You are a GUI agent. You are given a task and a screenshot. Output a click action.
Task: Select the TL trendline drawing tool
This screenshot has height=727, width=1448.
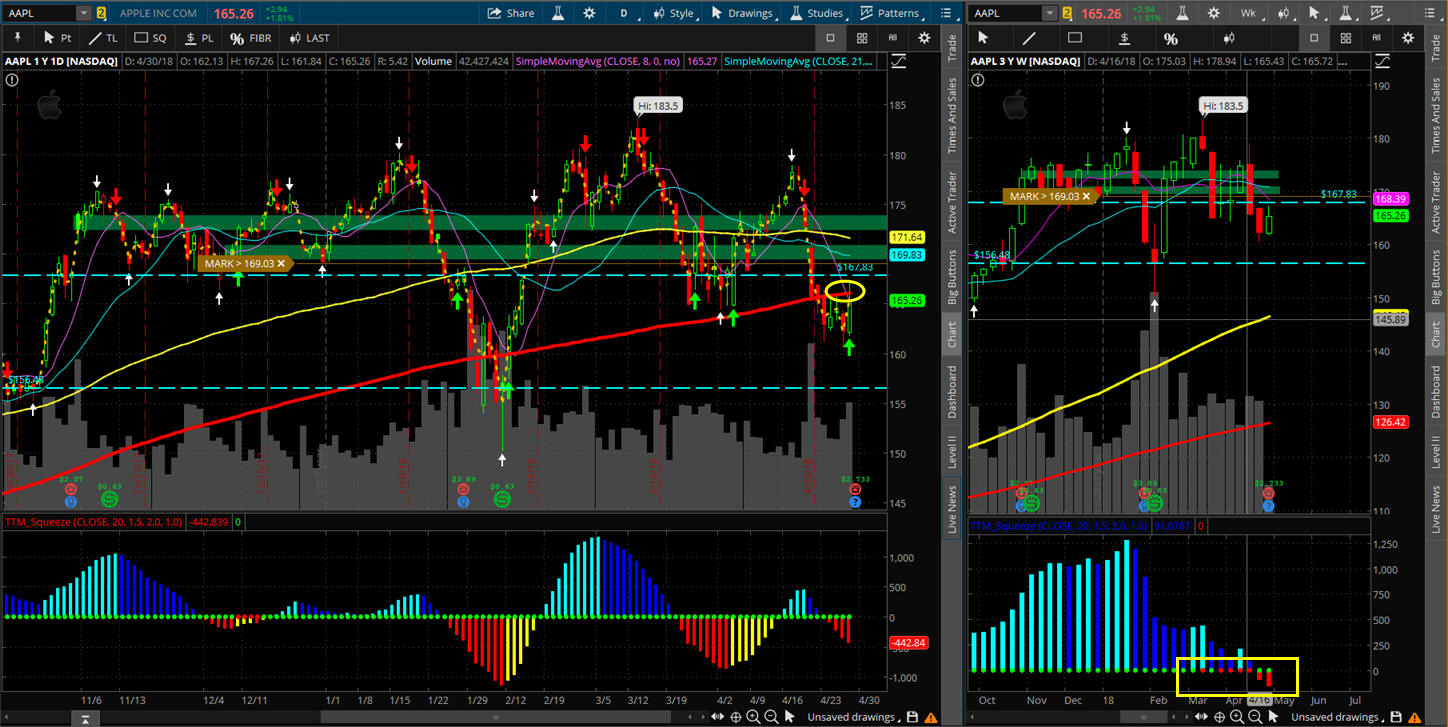[x=103, y=38]
